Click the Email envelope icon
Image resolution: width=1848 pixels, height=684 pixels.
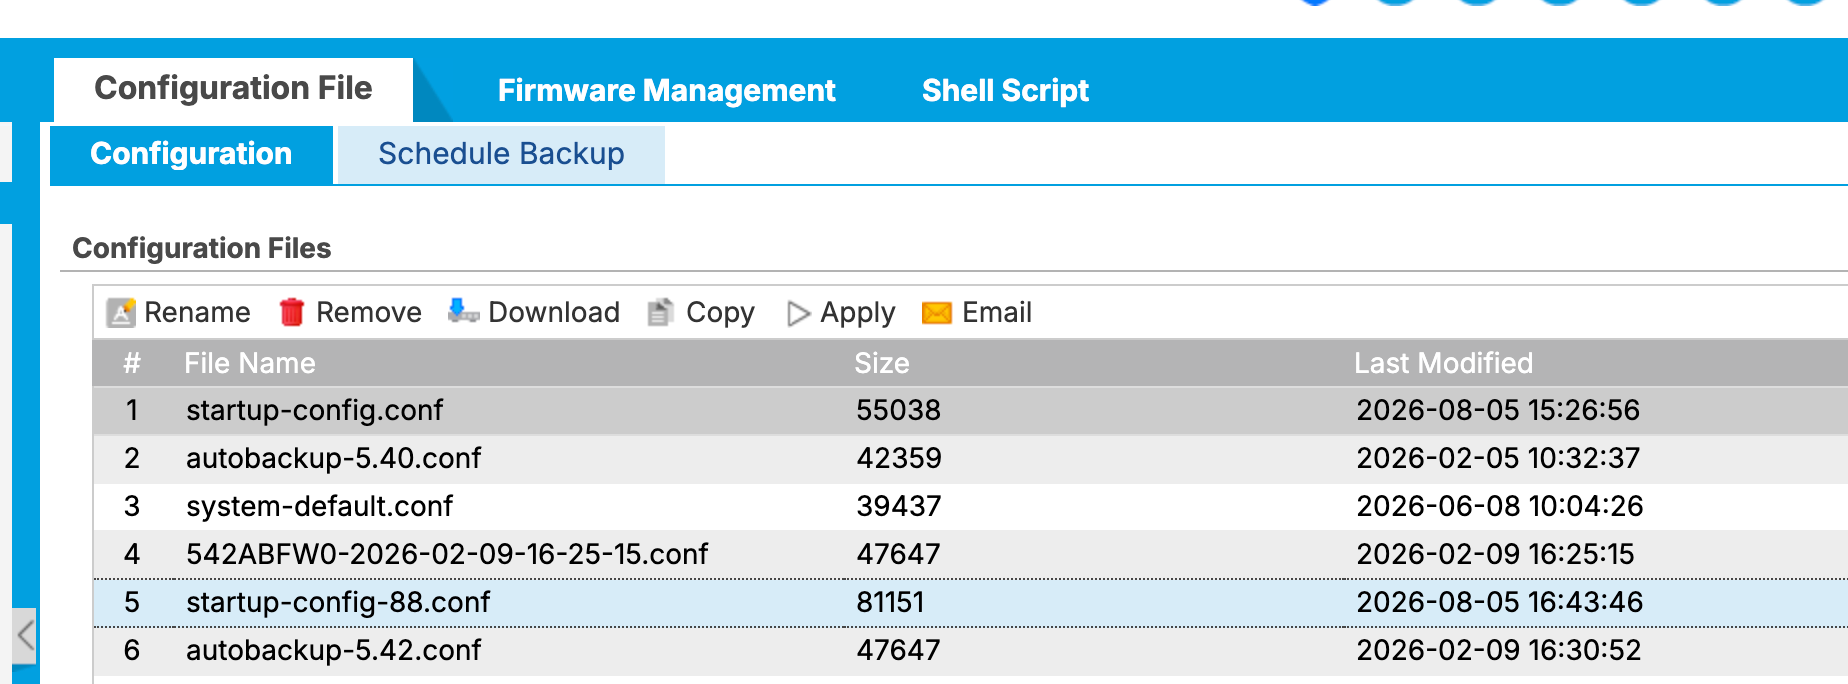[x=937, y=313]
